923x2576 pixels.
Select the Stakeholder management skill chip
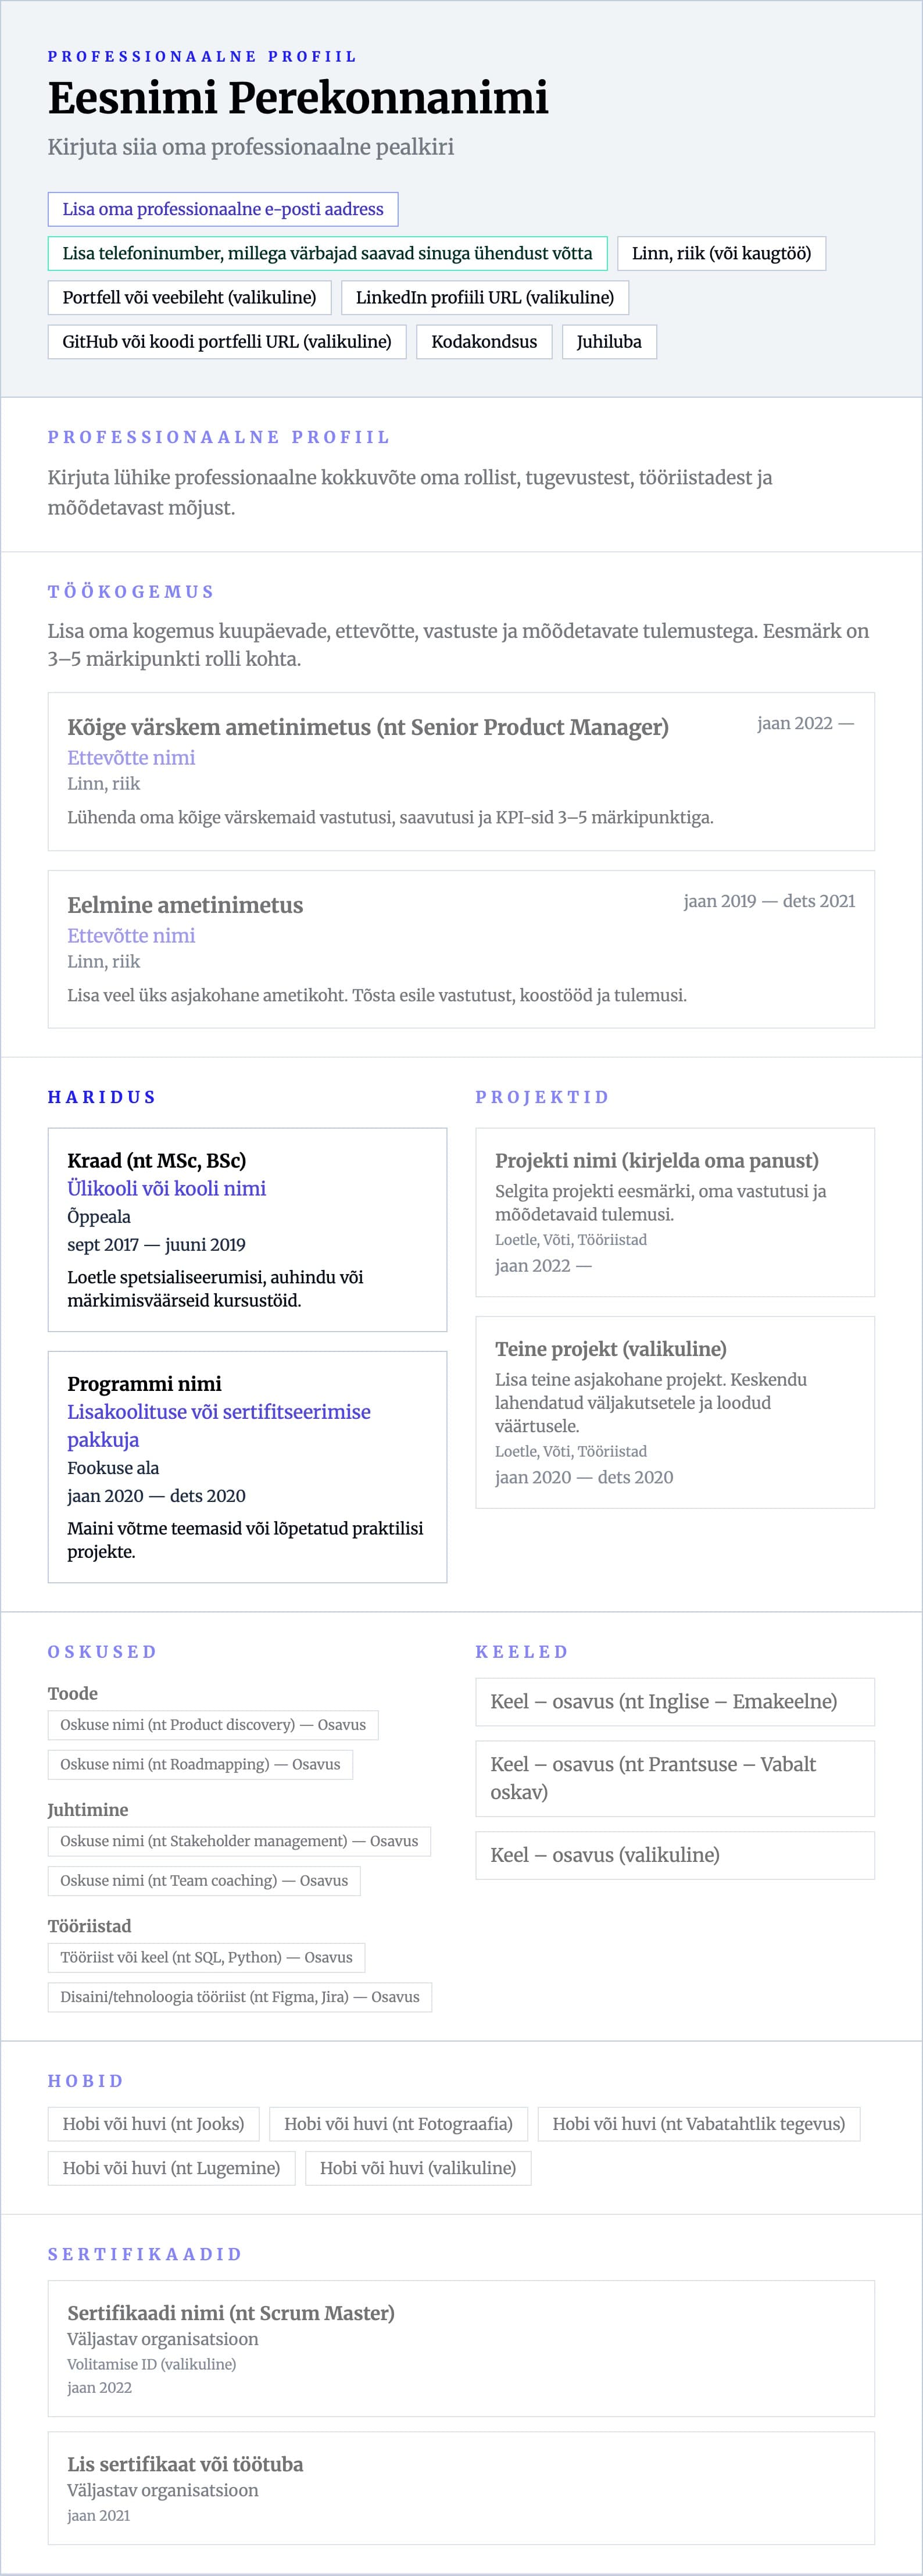point(239,1841)
